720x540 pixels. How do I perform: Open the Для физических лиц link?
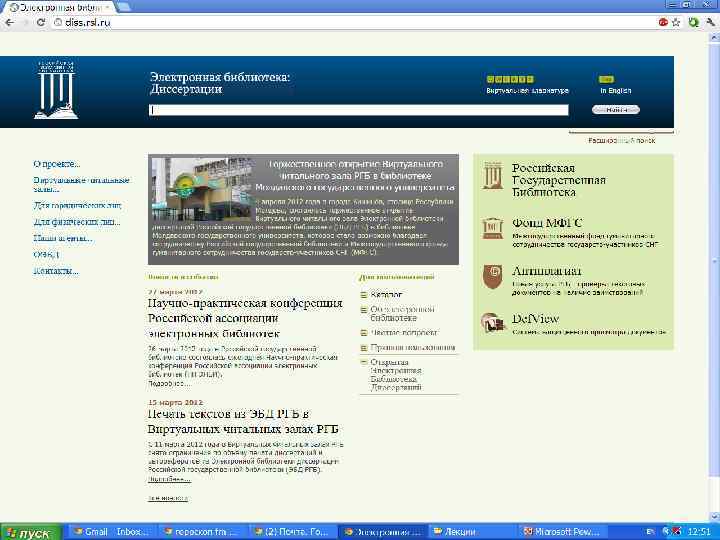click(77, 222)
